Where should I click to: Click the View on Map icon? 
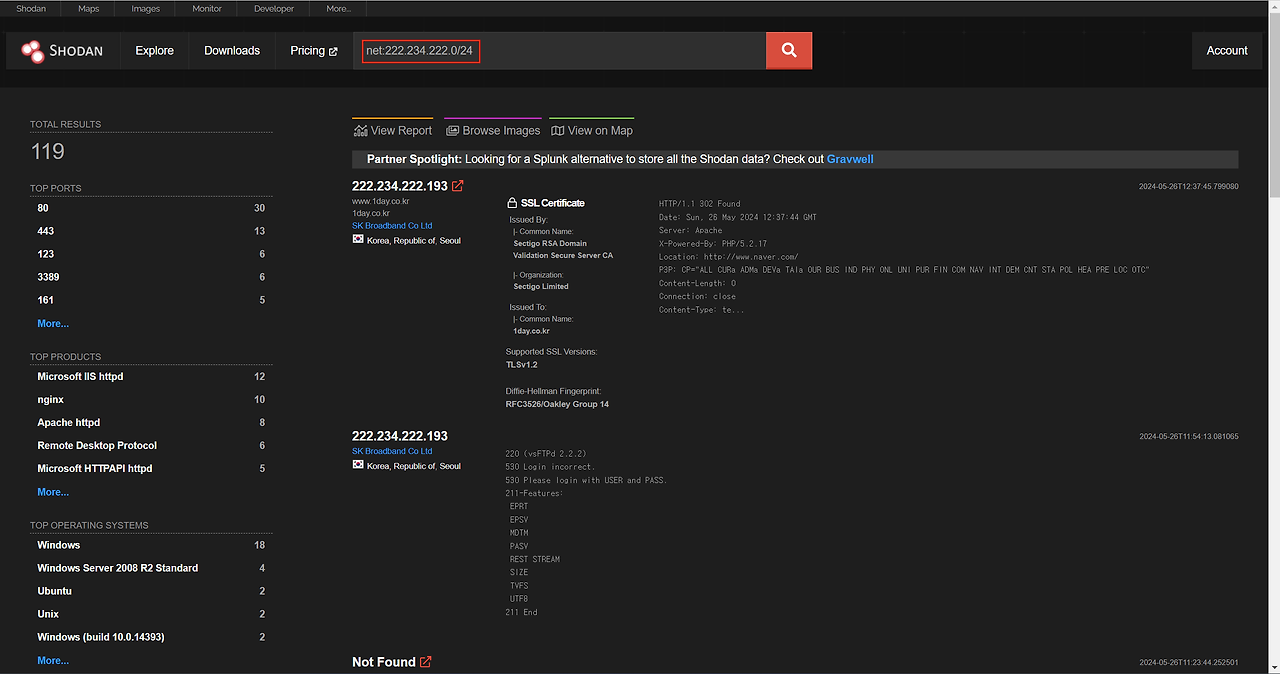tap(557, 131)
